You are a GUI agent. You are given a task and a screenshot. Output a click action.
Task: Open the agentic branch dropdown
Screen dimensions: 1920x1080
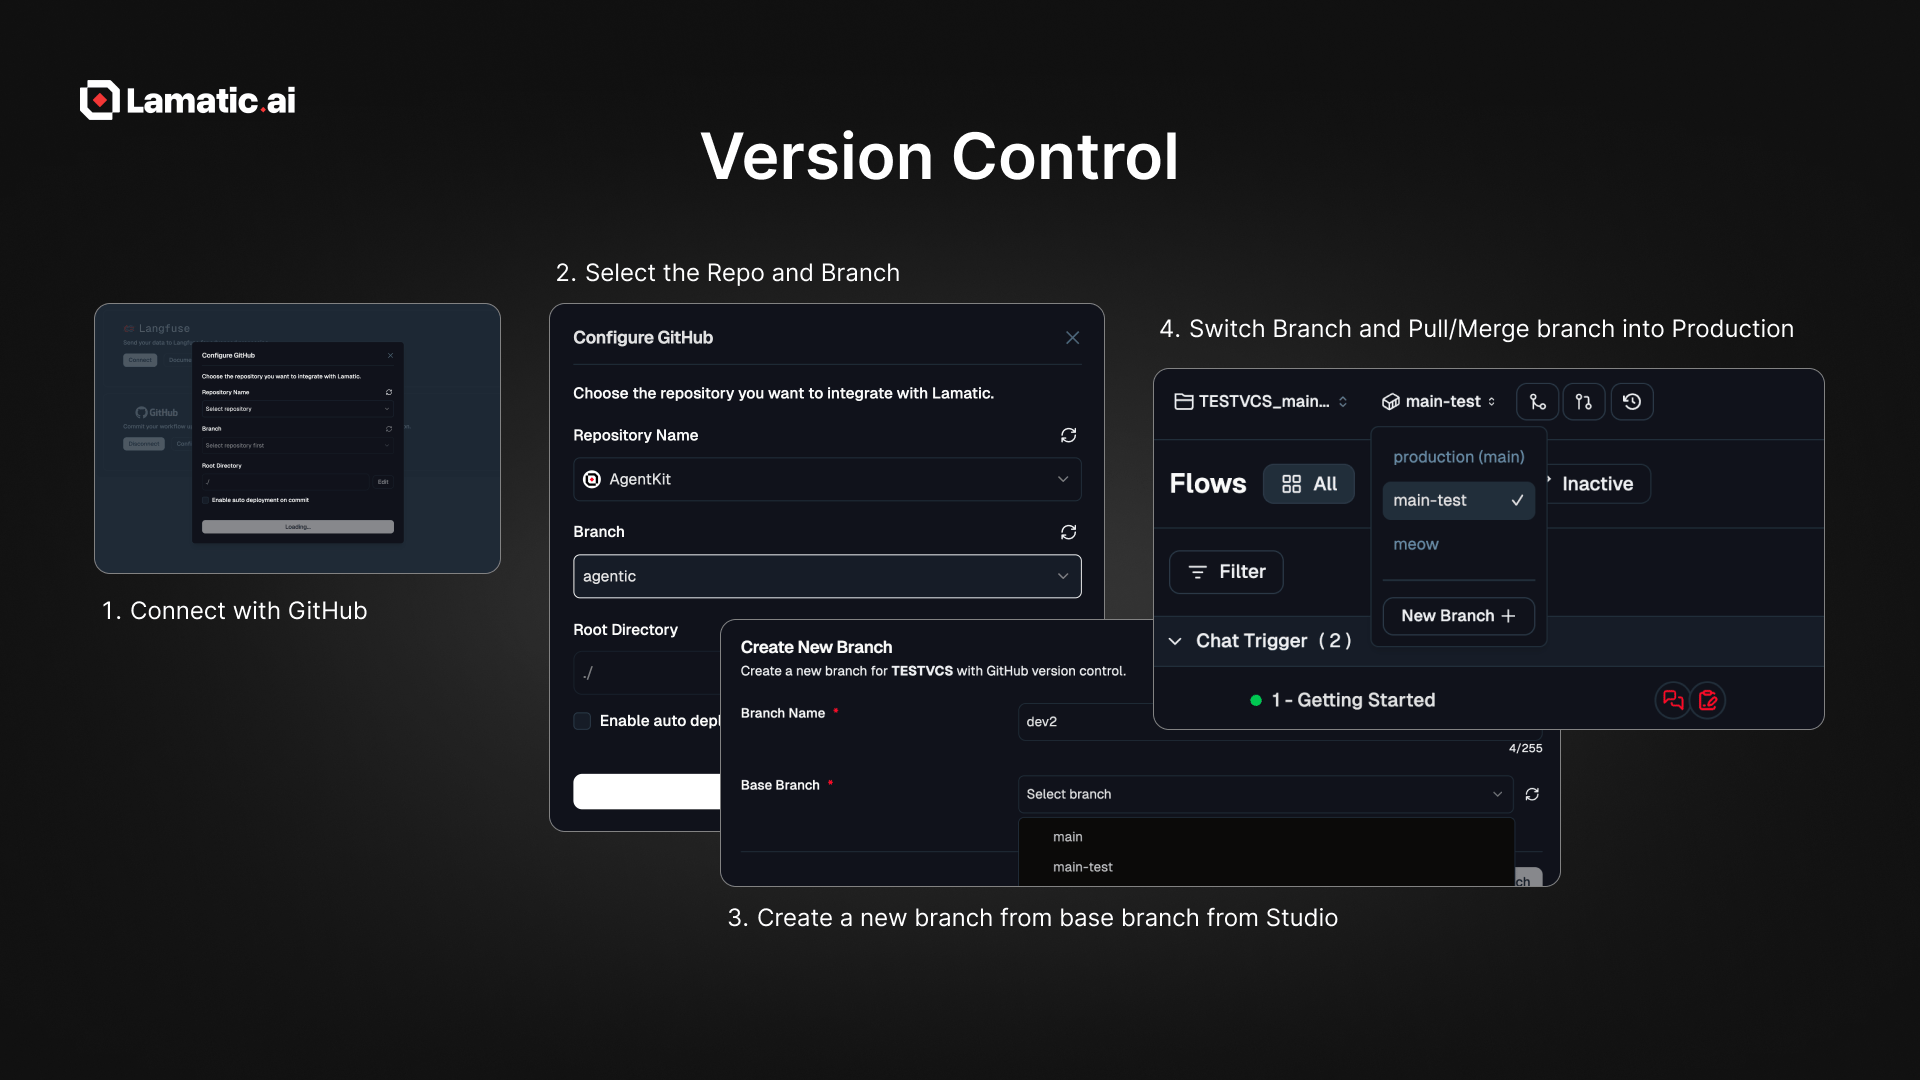point(826,577)
